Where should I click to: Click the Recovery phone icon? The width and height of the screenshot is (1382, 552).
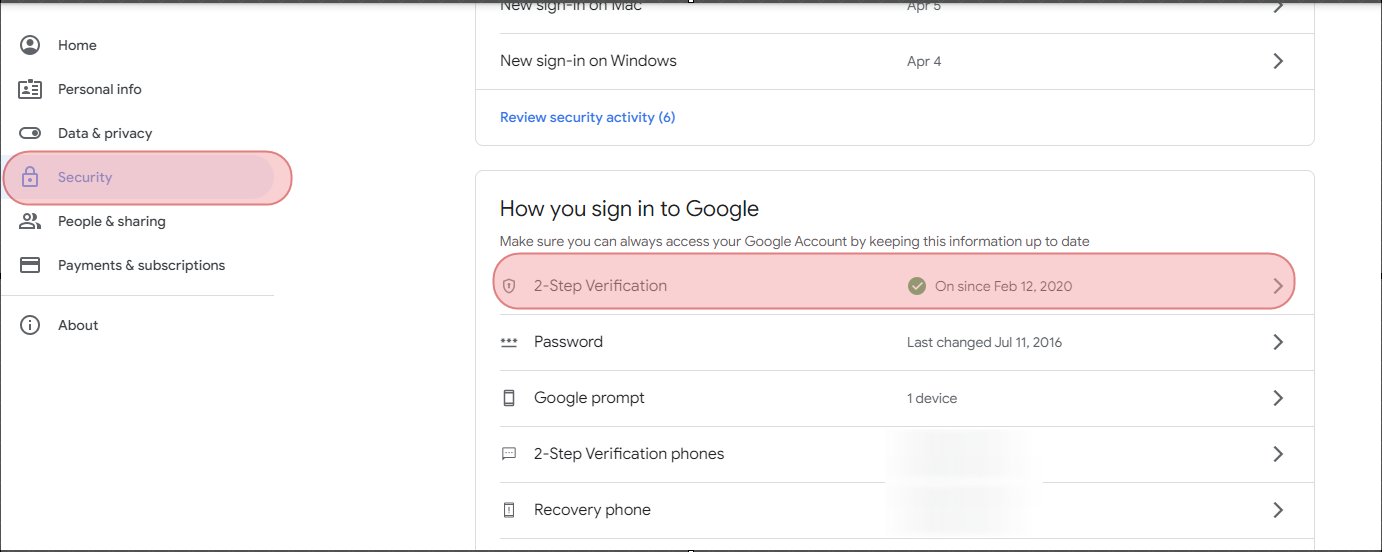tap(509, 510)
